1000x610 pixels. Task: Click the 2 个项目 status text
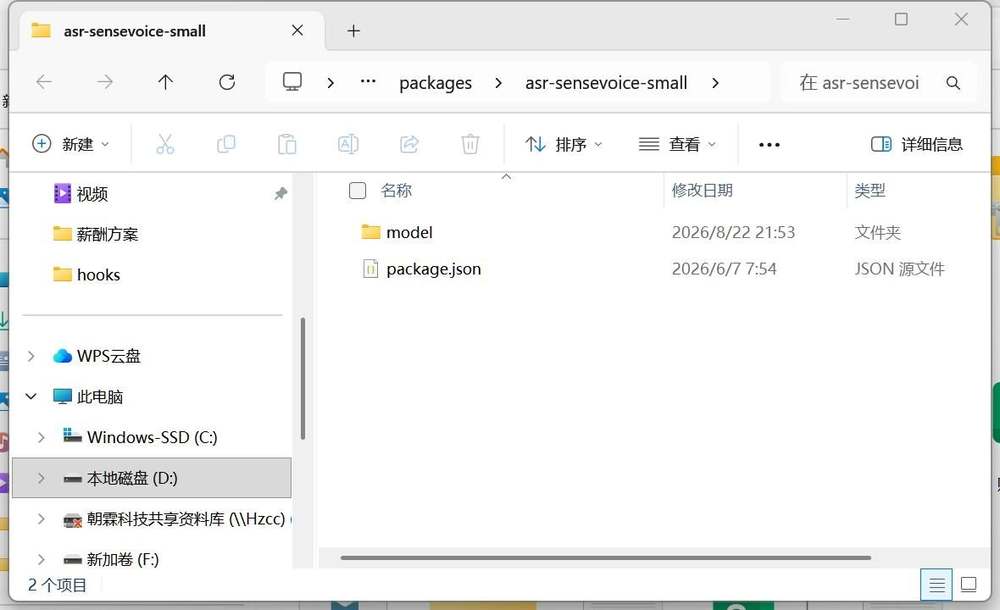(x=57, y=585)
